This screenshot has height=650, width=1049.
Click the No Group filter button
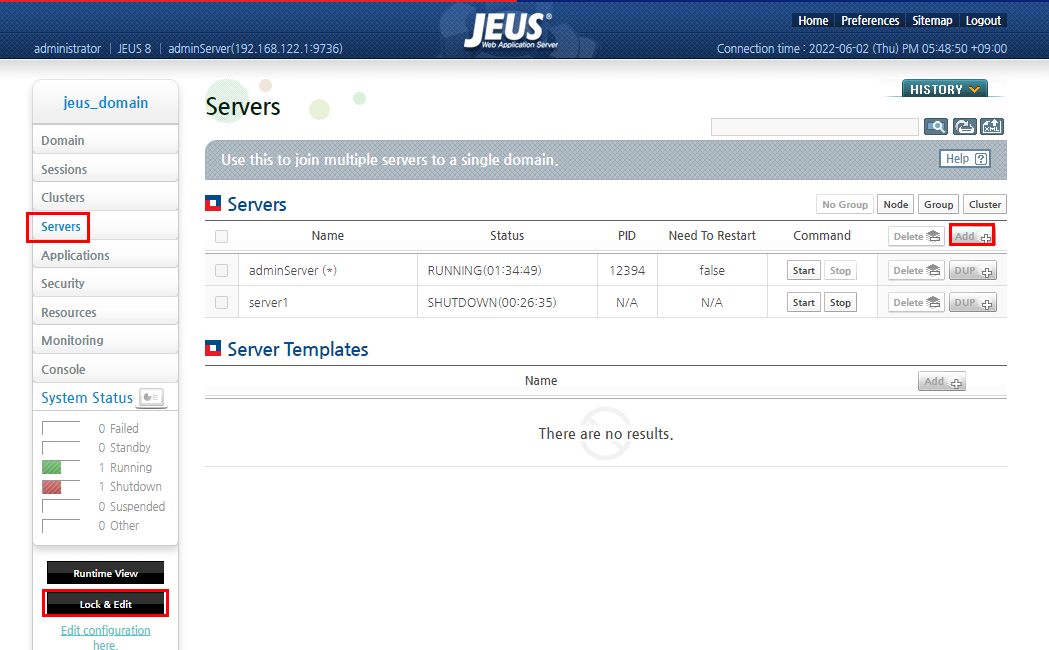click(x=844, y=204)
